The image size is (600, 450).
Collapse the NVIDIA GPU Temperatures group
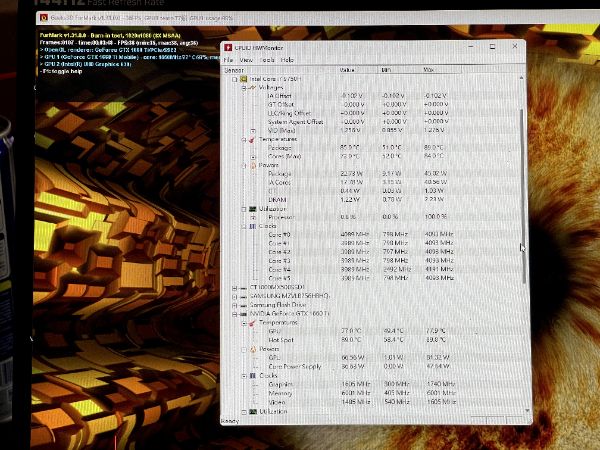[x=244, y=323]
